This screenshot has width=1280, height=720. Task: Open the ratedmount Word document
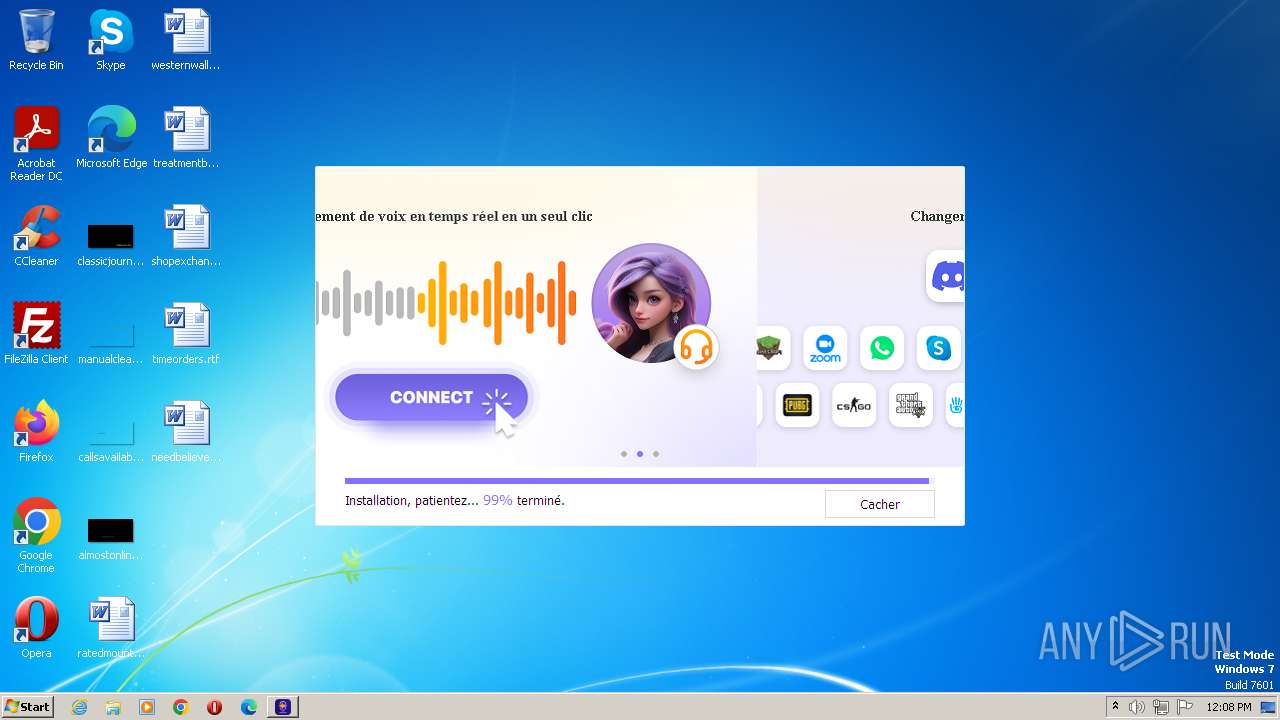(x=110, y=628)
